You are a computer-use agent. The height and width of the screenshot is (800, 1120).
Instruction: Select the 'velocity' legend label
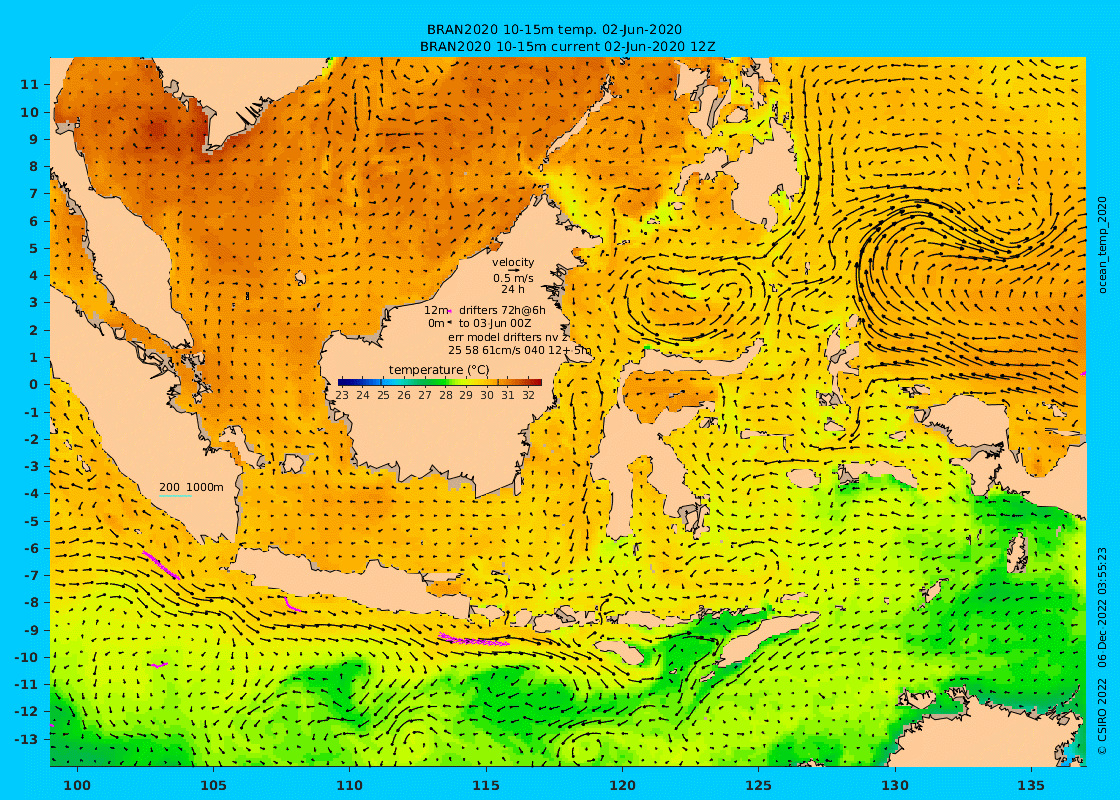(513, 262)
